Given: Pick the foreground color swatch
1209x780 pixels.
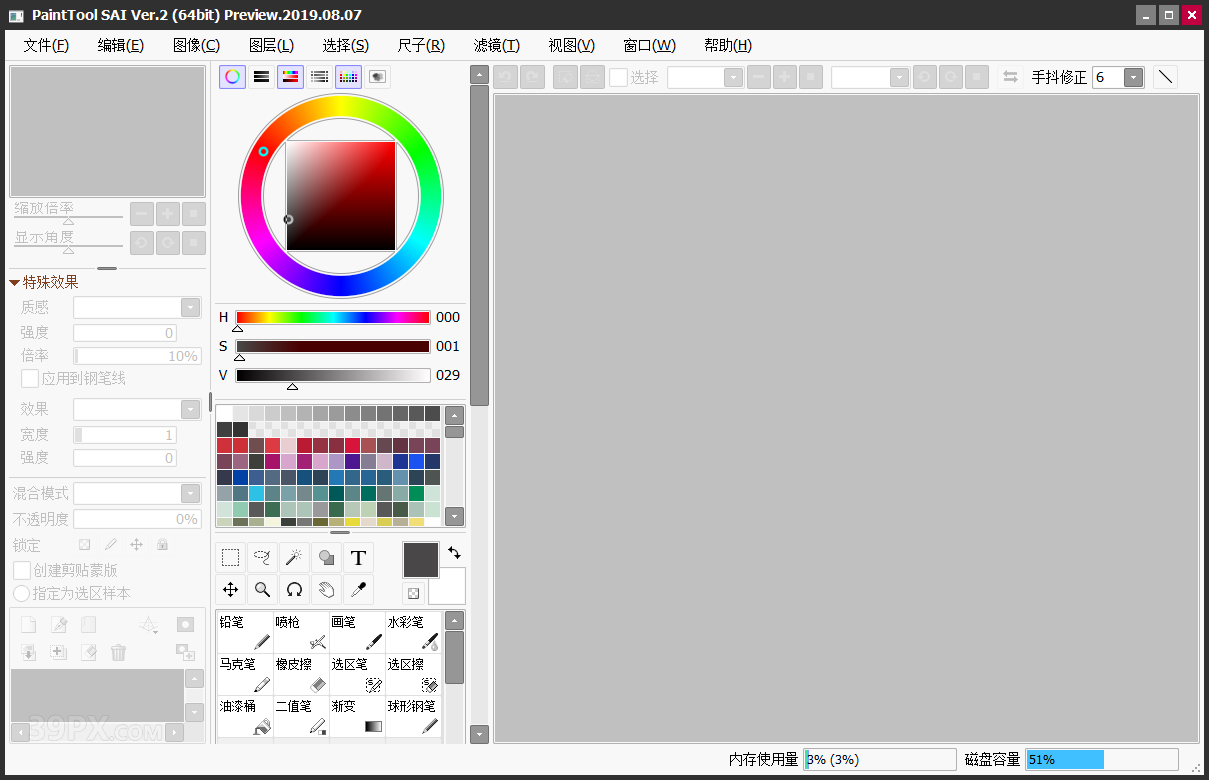Looking at the screenshot, I should [421, 560].
